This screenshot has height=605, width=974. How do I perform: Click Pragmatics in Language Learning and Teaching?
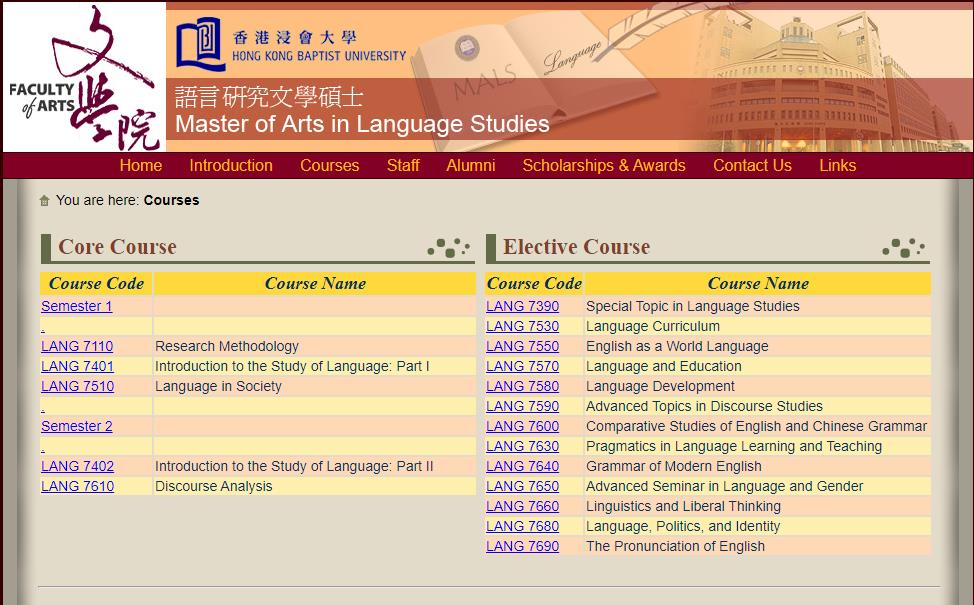(x=734, y=446)
